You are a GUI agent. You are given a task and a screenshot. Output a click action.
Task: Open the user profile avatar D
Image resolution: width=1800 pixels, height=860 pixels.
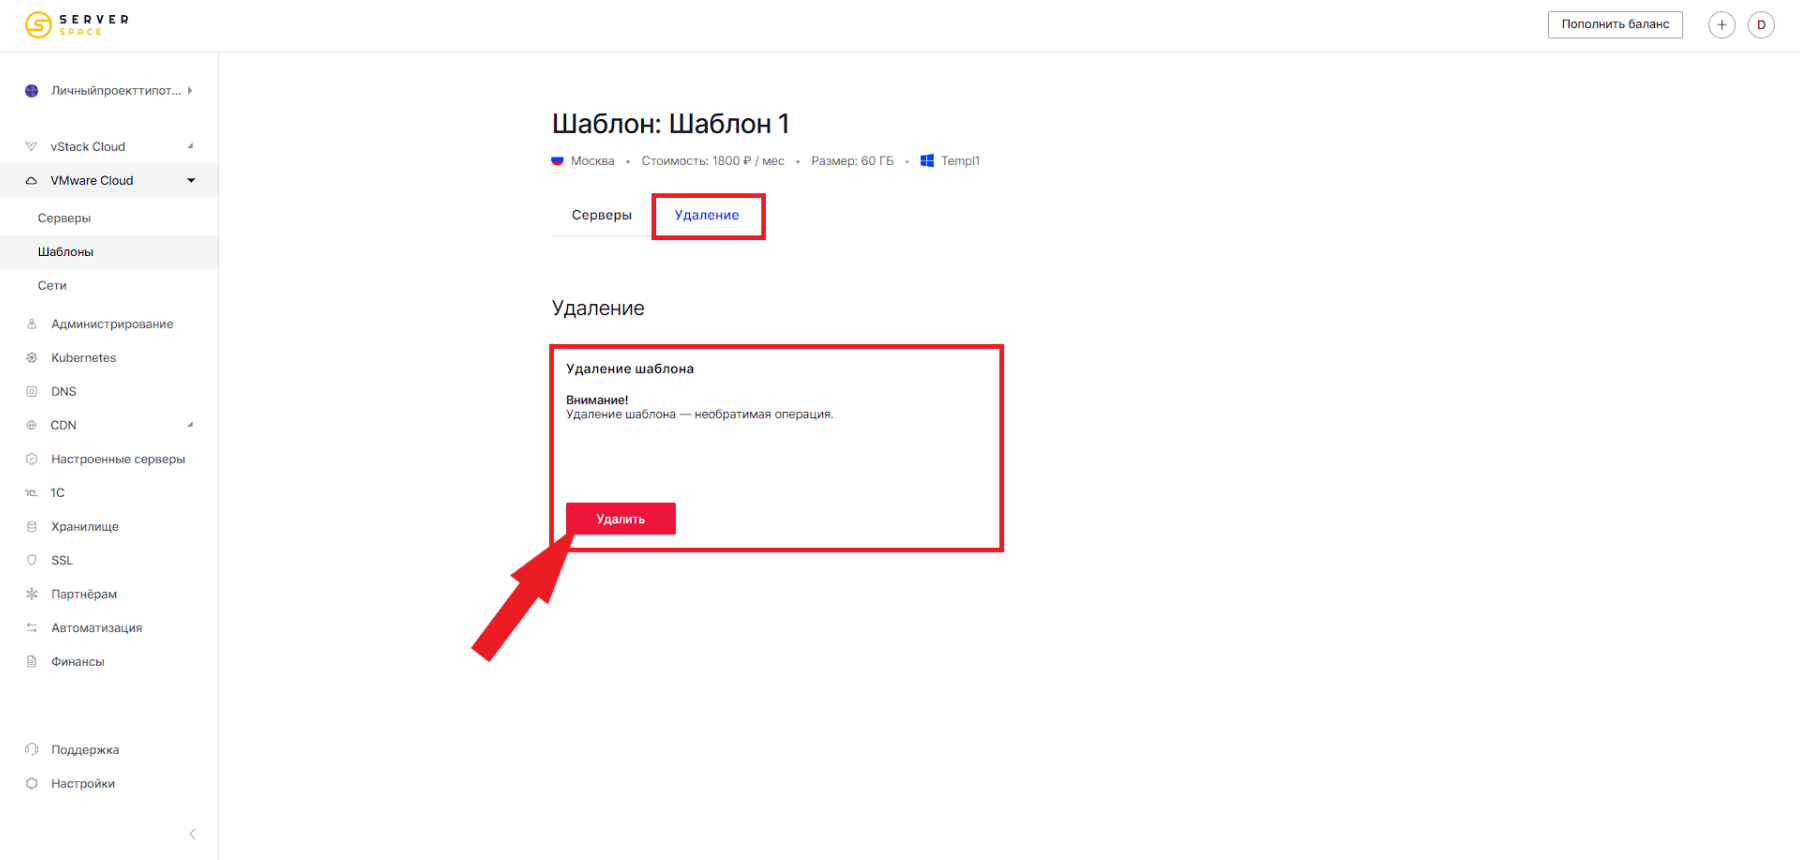point(1761,25)
